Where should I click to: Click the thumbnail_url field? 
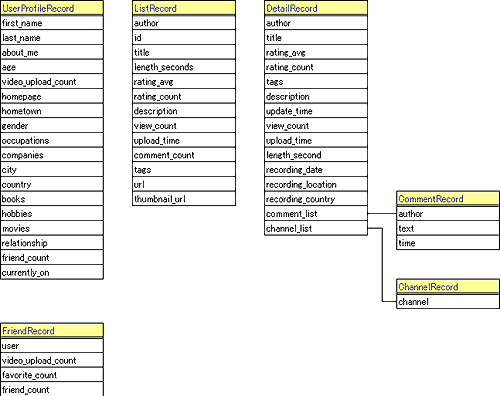pos(184,199)
